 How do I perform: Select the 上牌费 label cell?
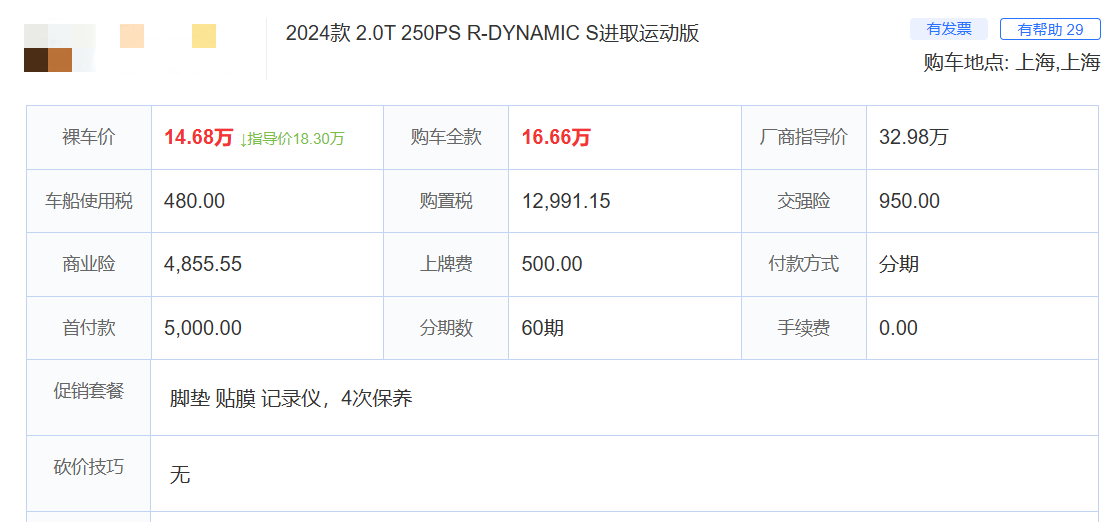(446, 265)
